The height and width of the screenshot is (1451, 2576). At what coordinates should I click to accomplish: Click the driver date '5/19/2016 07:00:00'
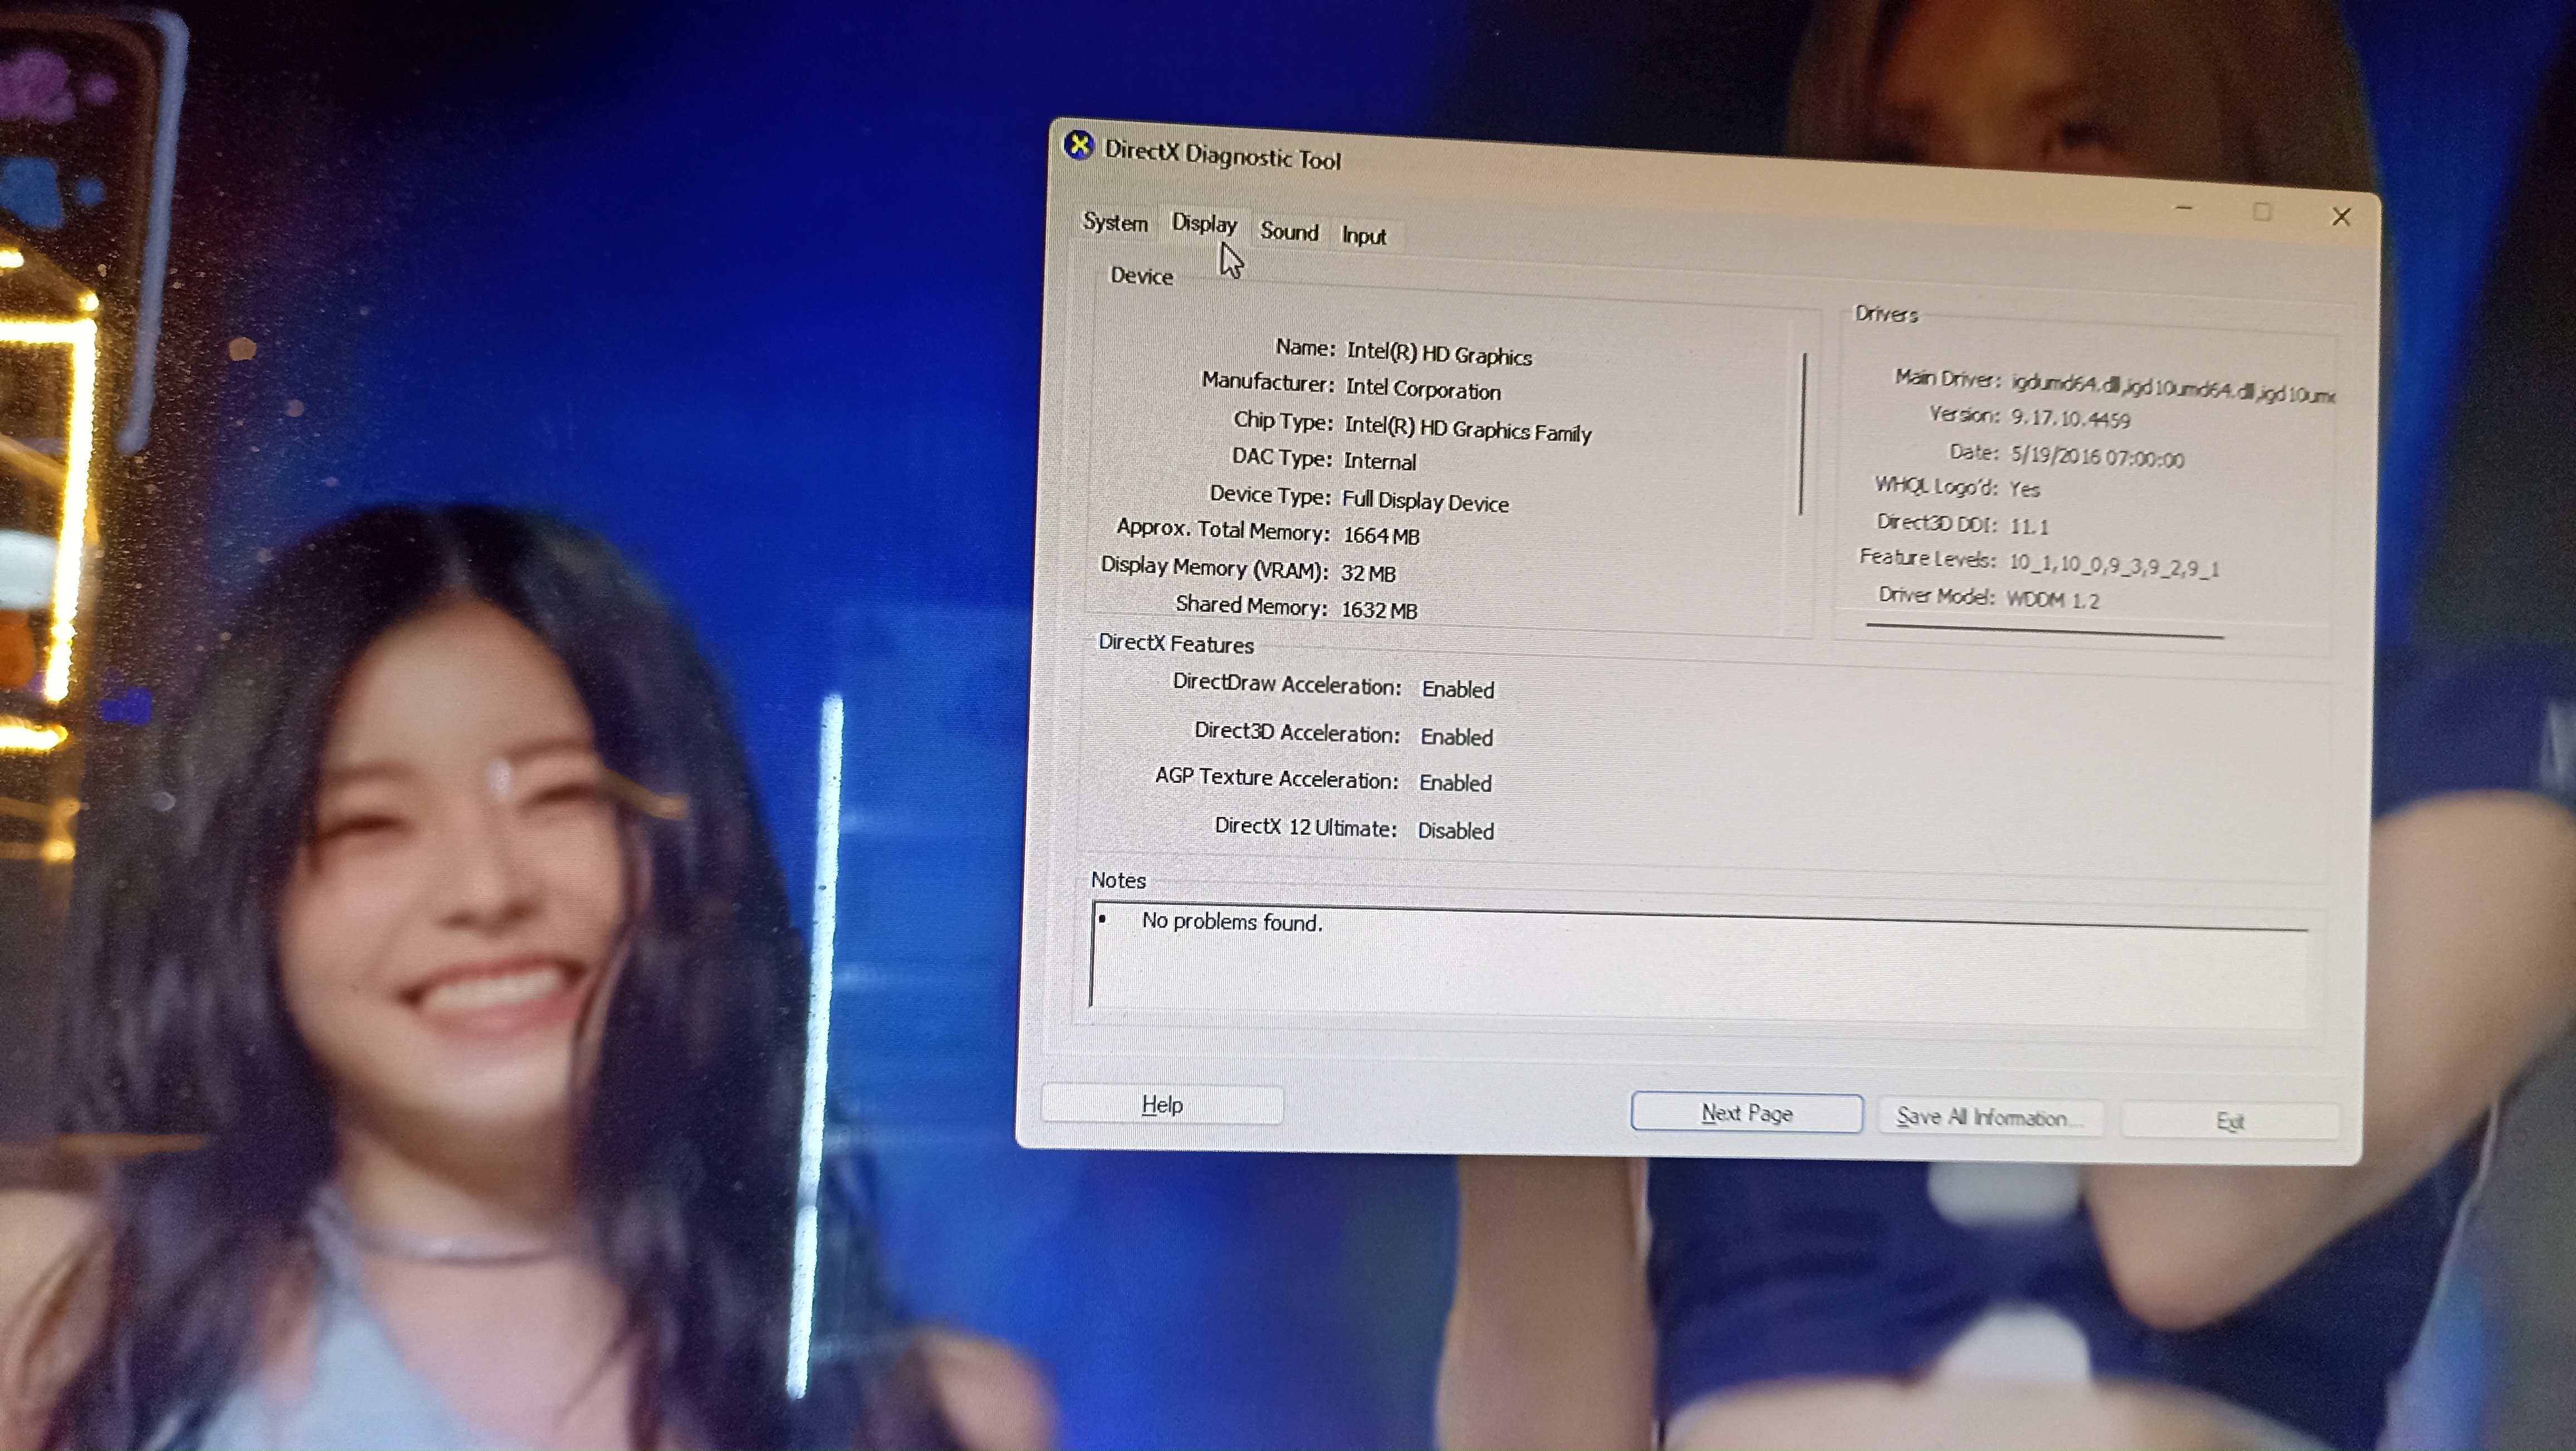pyautogui.click(x=2097, y=457)
